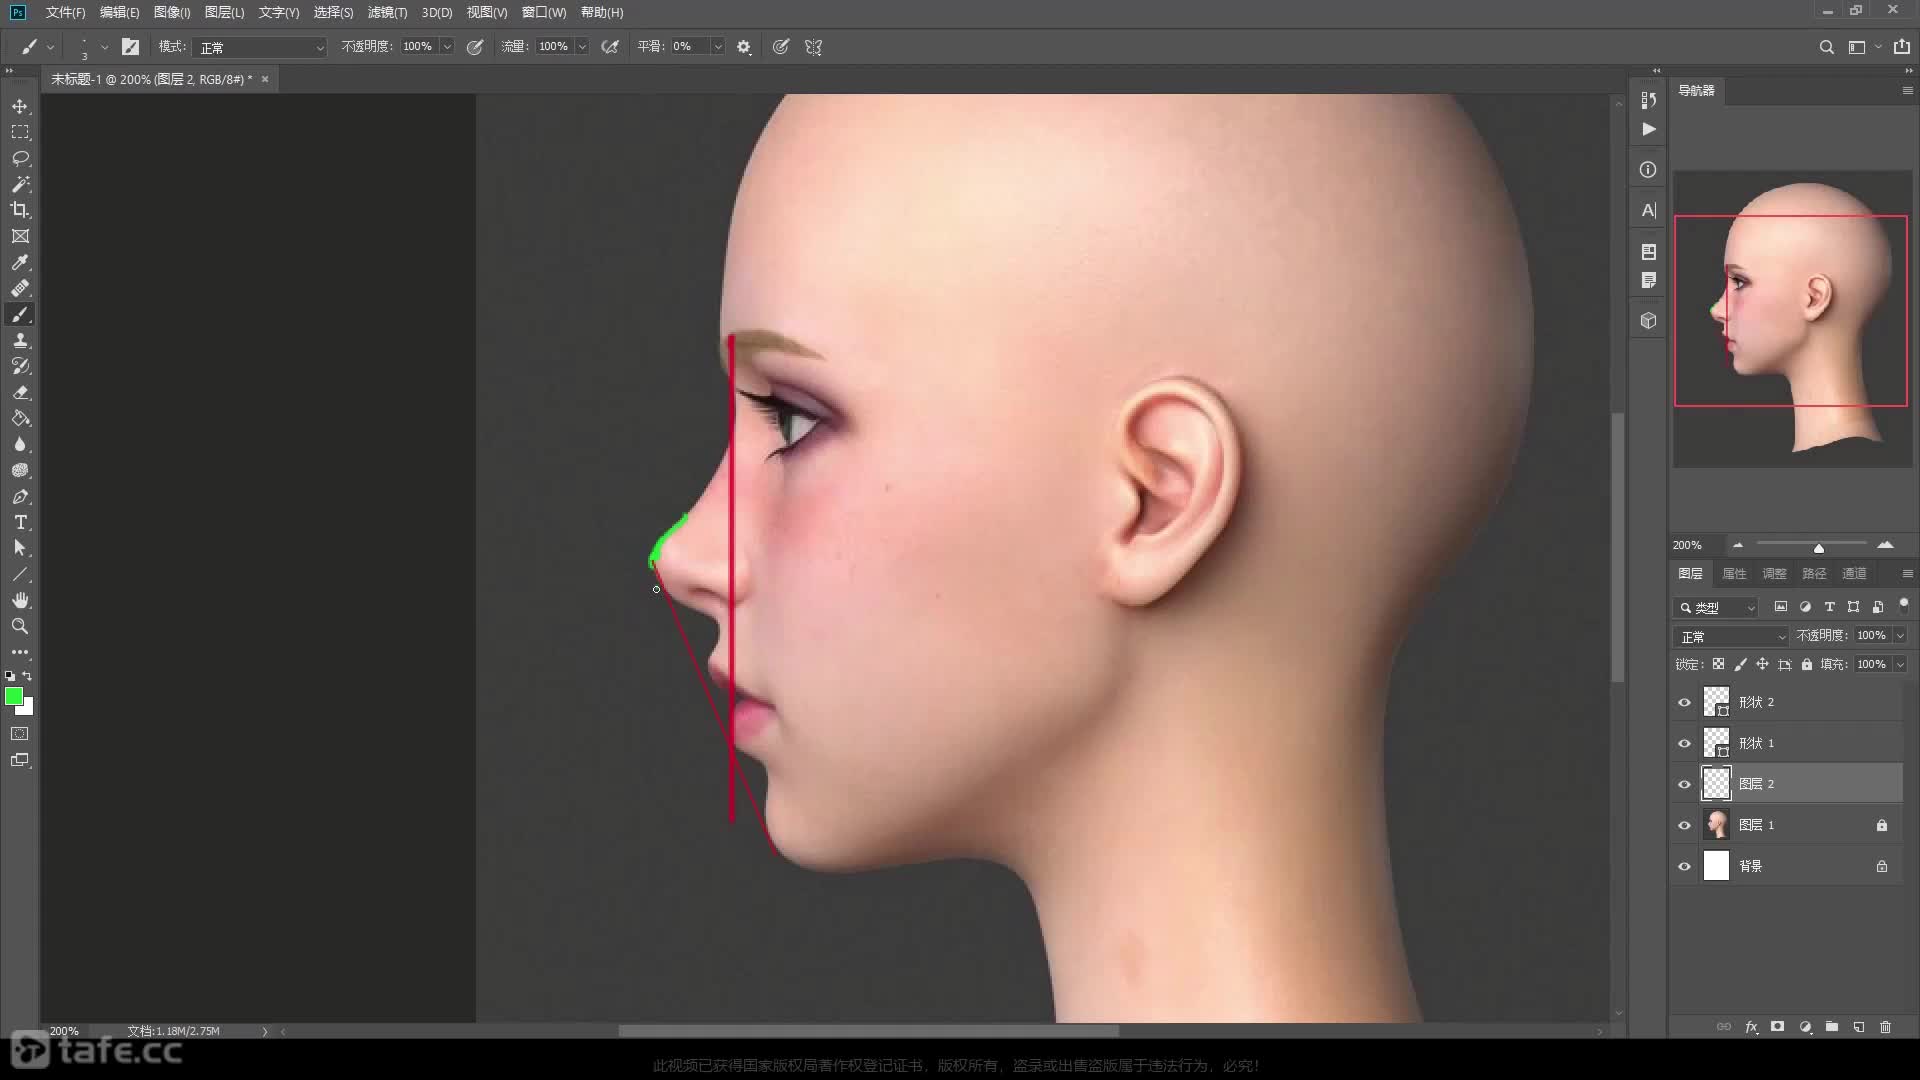Select the Paint Bucket tool
Viewport: 1920px width, 1080px height.
[20, 418]
